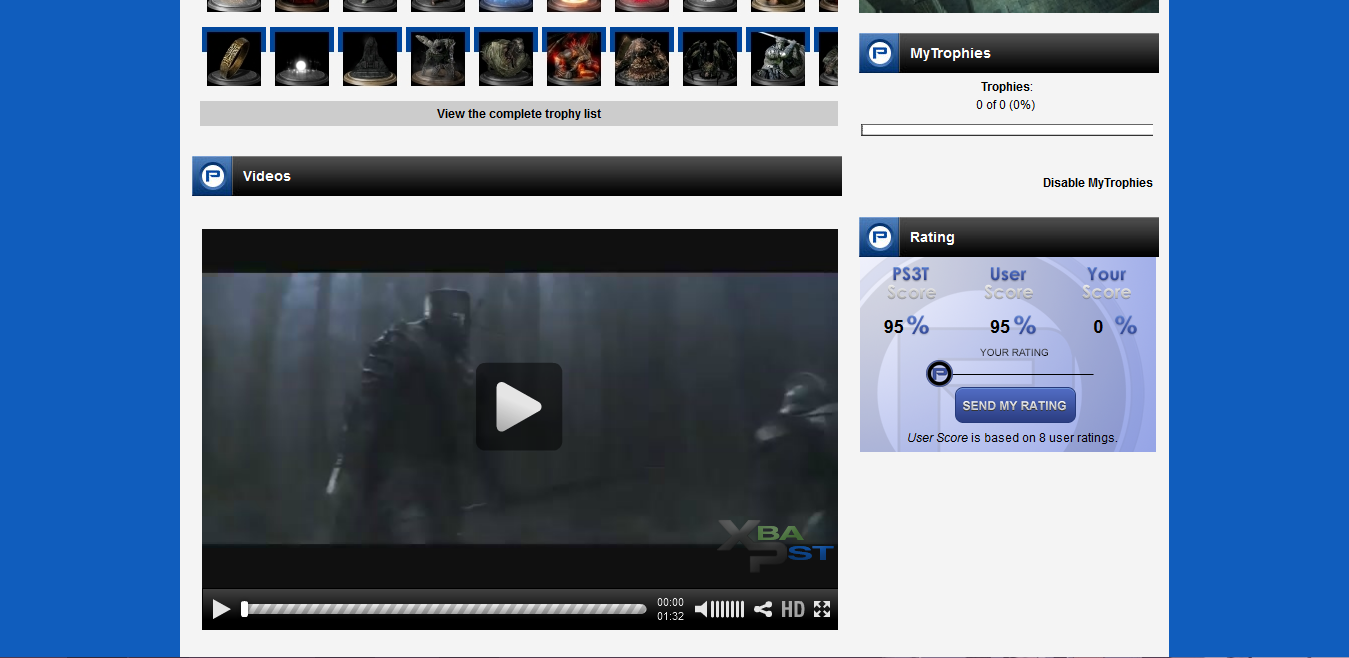Enter fullscreen video mode
Viewport: 1349px width, 658px height.
point(822,609)
